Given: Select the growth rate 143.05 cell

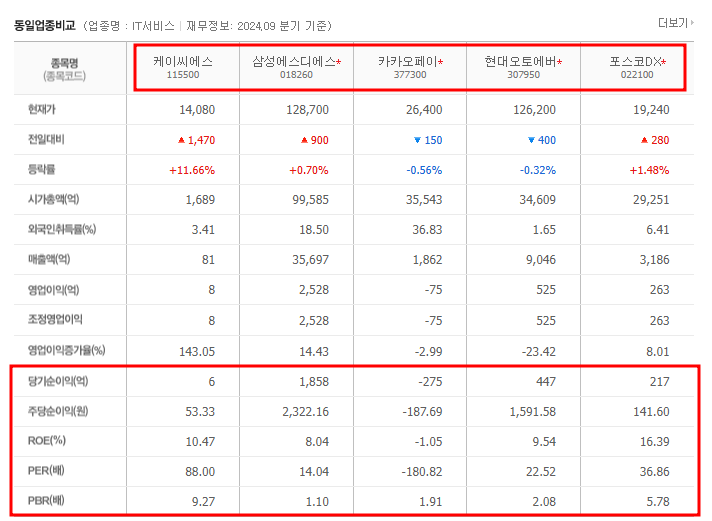Looking at the screenshot, I should pyautogui.click(x=197, y=352).
